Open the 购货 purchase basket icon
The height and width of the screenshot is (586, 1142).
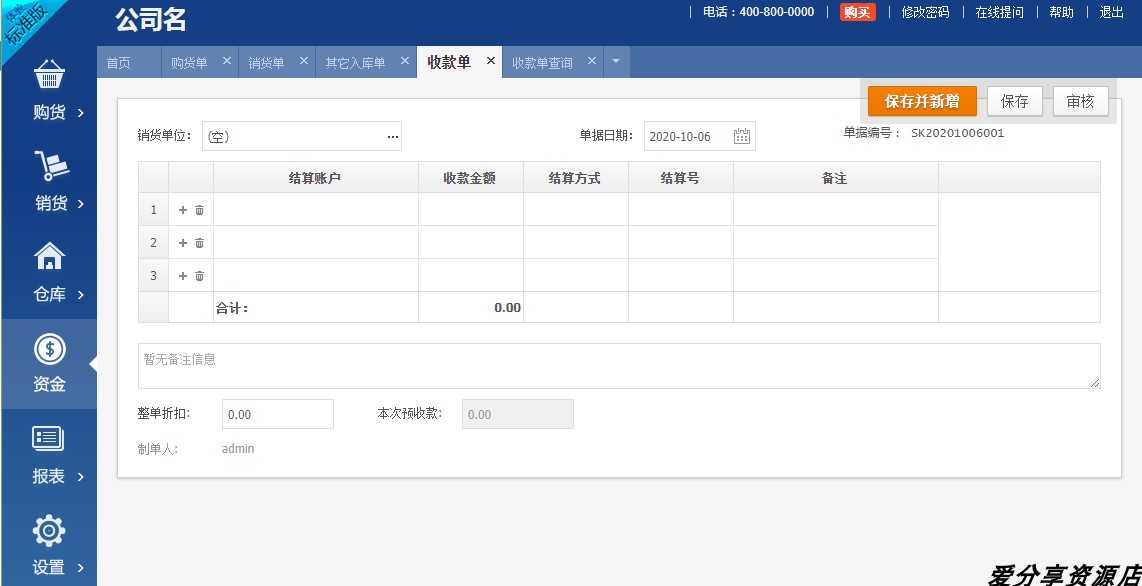pyautogui.click(x=50, y=75)
